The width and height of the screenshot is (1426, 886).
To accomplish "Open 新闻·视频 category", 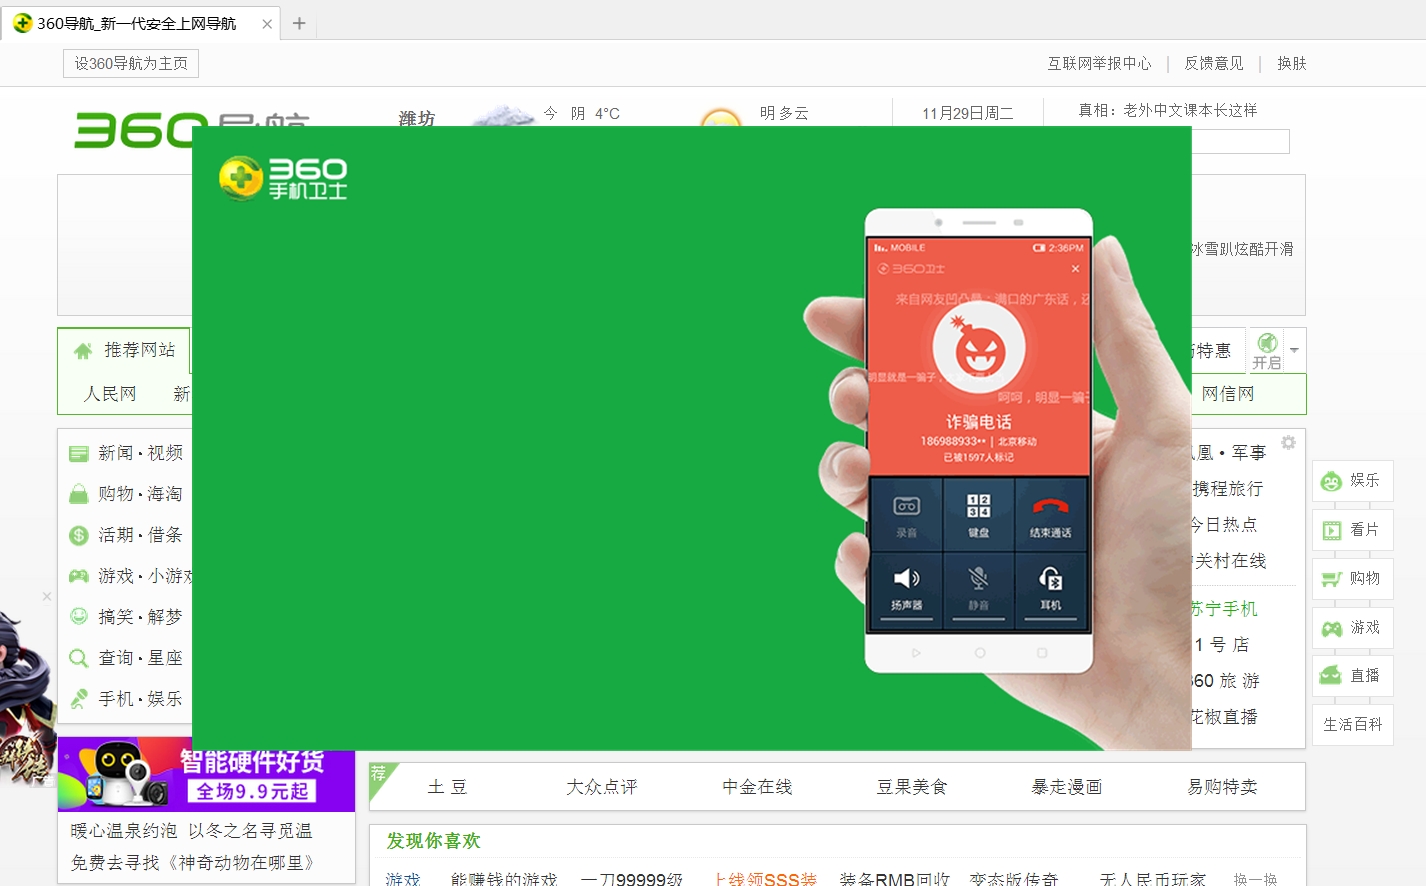I will 140,453.
